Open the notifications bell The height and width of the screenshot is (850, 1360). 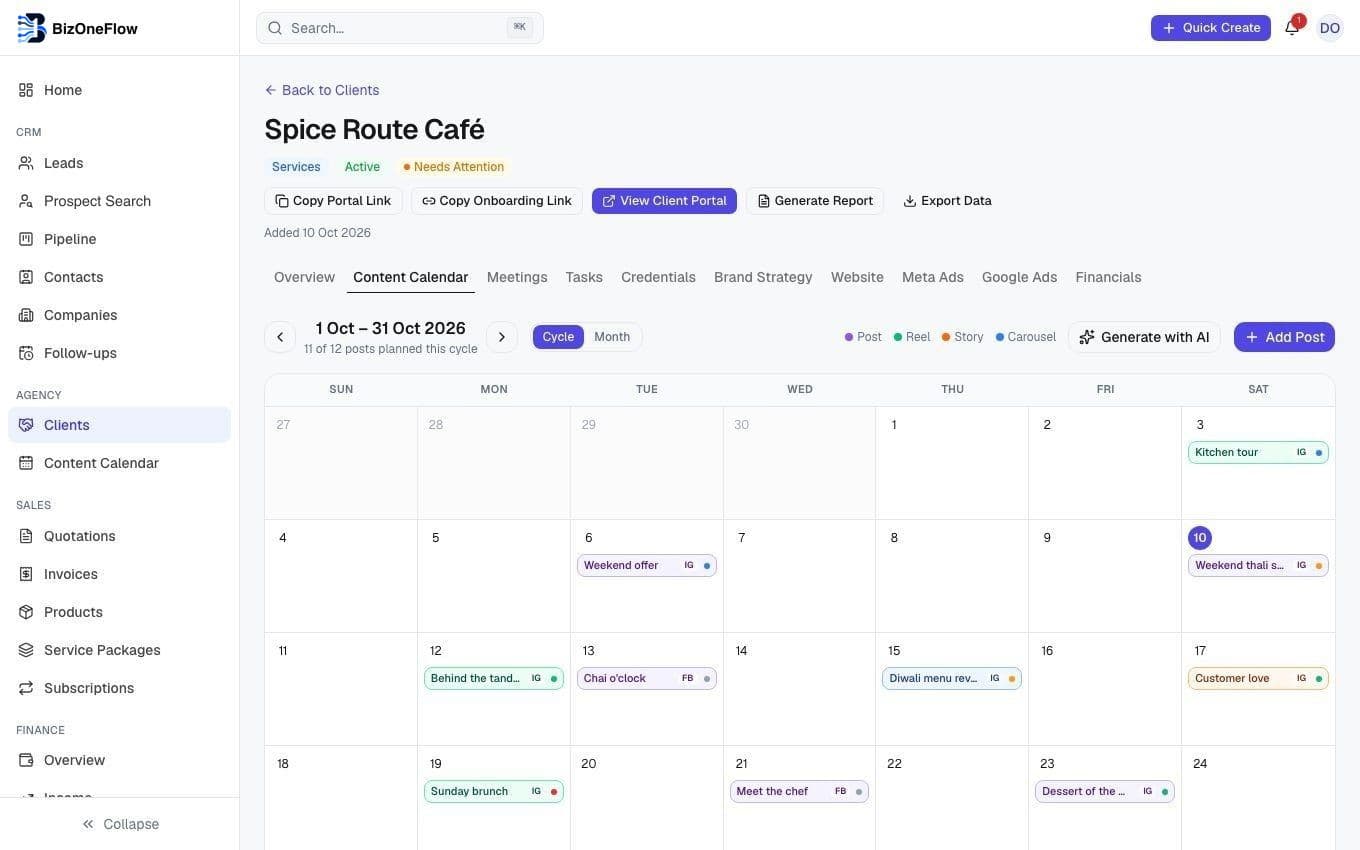point(1292,28)
